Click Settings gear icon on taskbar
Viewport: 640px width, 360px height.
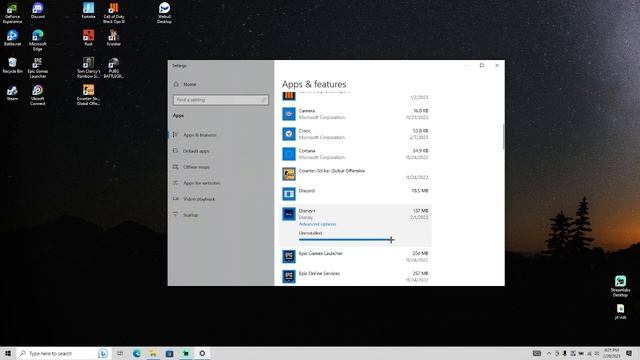coord(202,353)
